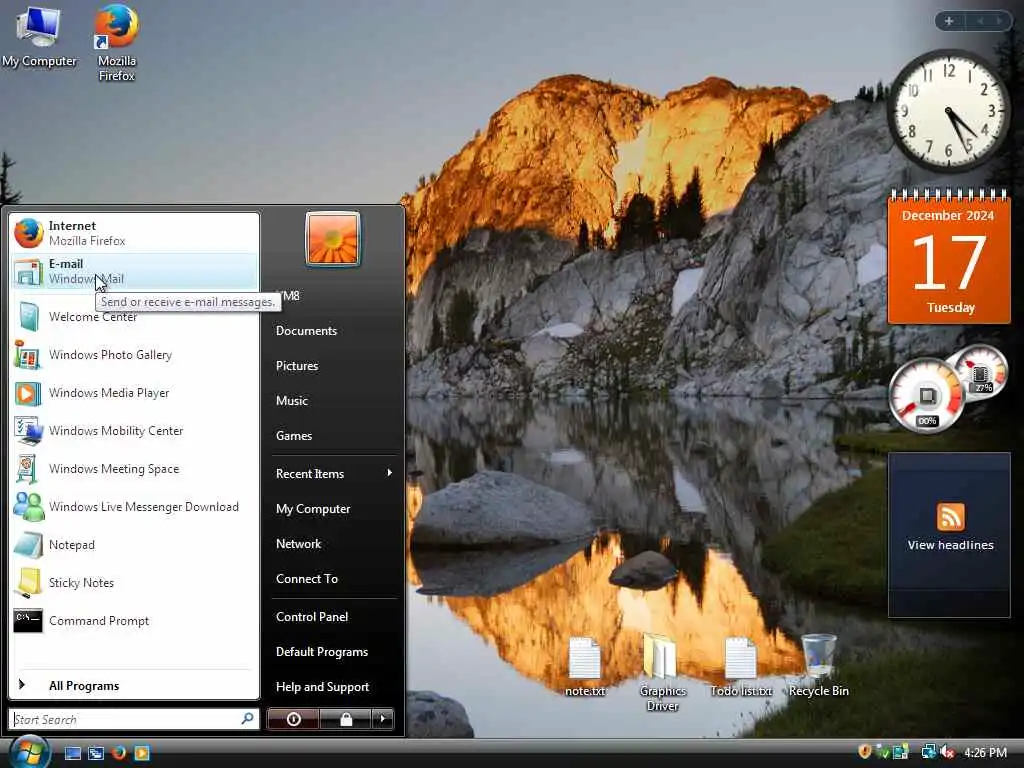Select Todo list.txt file on desktop
The image size is (1024, 768).
pyautogui.click(x=741, y=667)
